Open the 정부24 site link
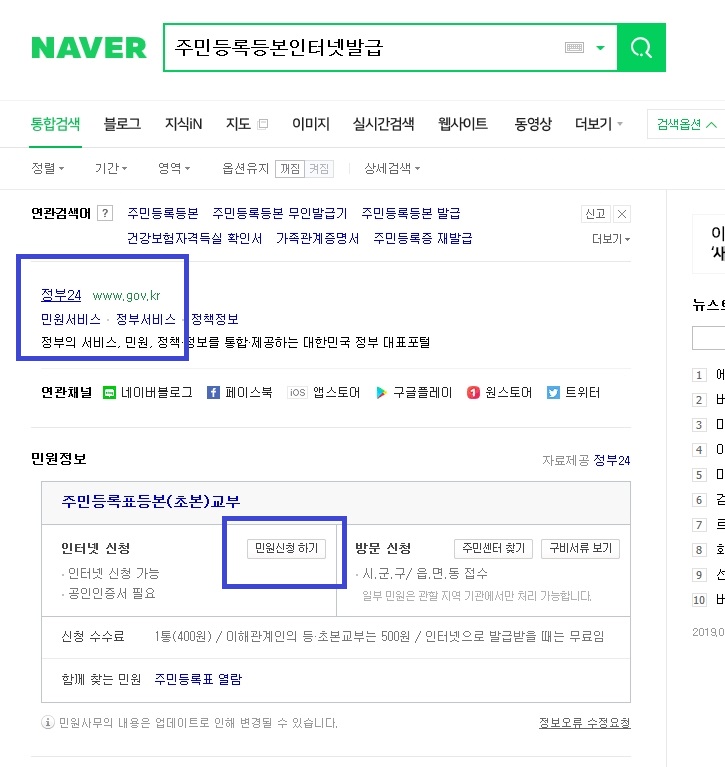The width and height of the screenshot is (725, 767). coord(61,295)
